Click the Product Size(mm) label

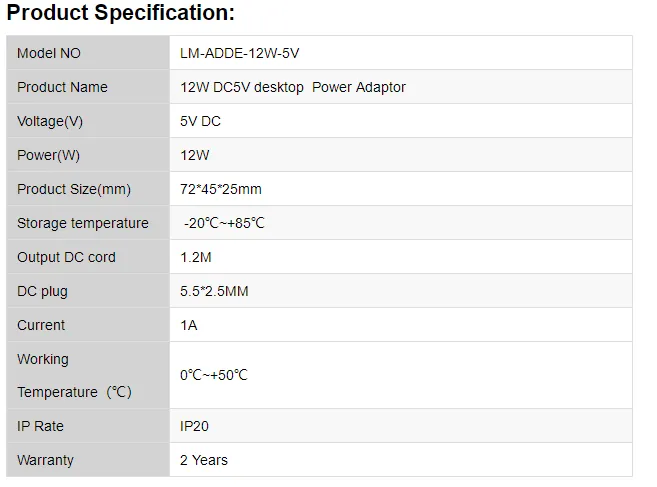tap(74, 189)
